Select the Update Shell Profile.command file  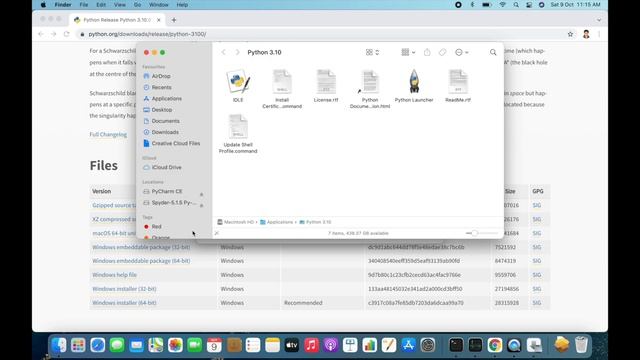[238, 127]
